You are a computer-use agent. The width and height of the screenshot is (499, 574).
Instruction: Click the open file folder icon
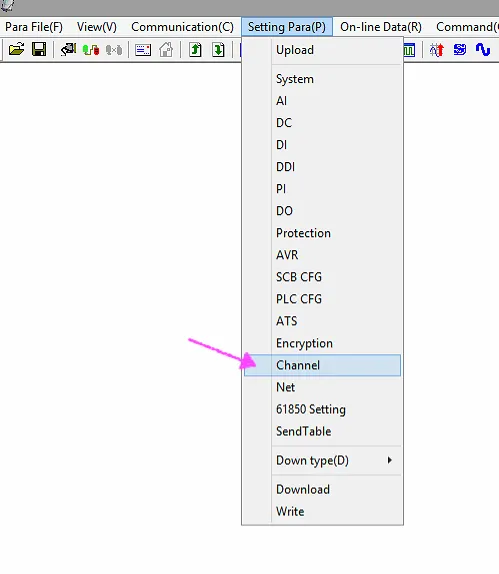click(16, 49)
